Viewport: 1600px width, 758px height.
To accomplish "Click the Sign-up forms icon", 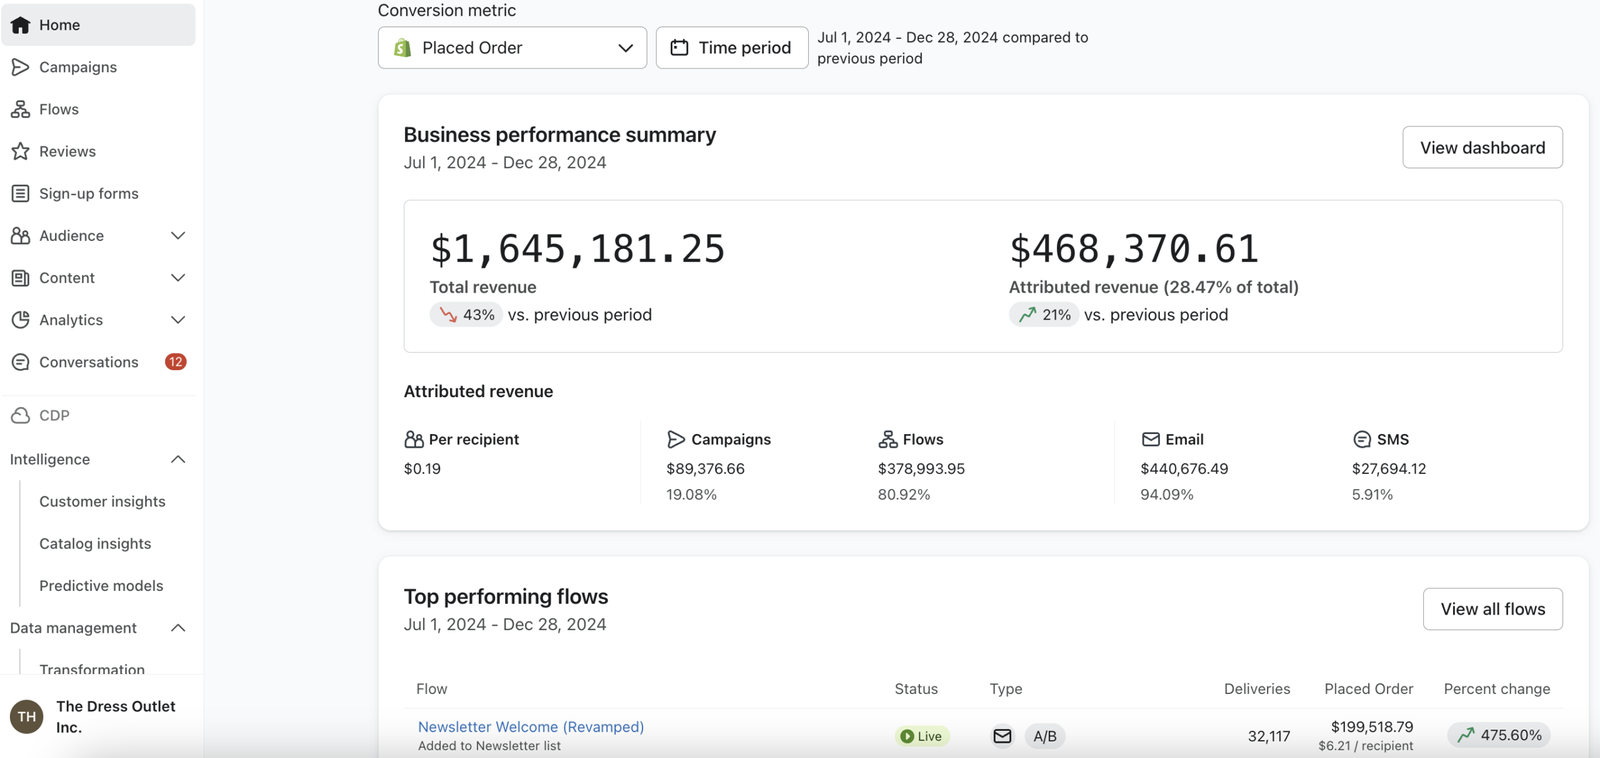I will (x=20, y=193).
